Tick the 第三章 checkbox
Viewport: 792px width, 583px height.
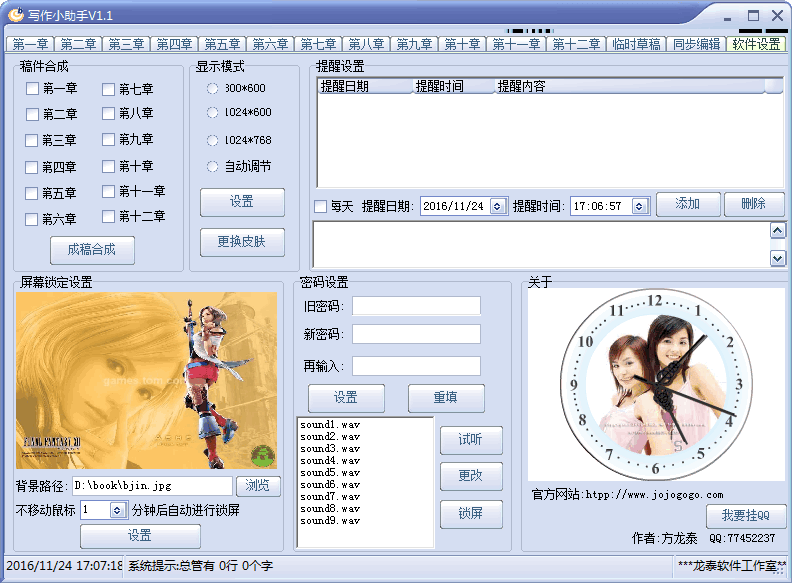click(31, 140)
